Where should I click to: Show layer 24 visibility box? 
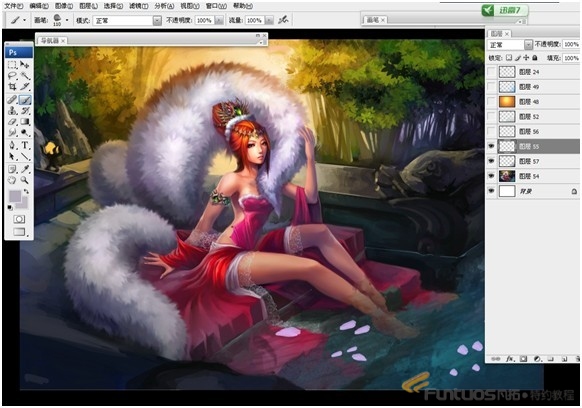[491, 72]
